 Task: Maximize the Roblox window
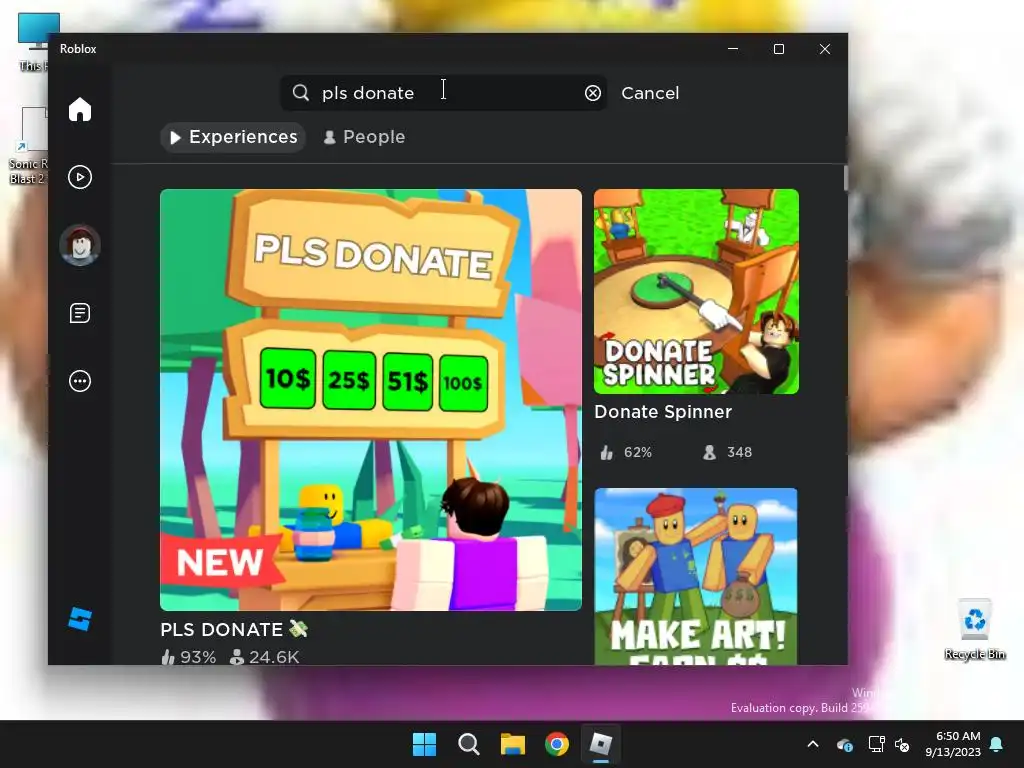click(x=778, y=49)
